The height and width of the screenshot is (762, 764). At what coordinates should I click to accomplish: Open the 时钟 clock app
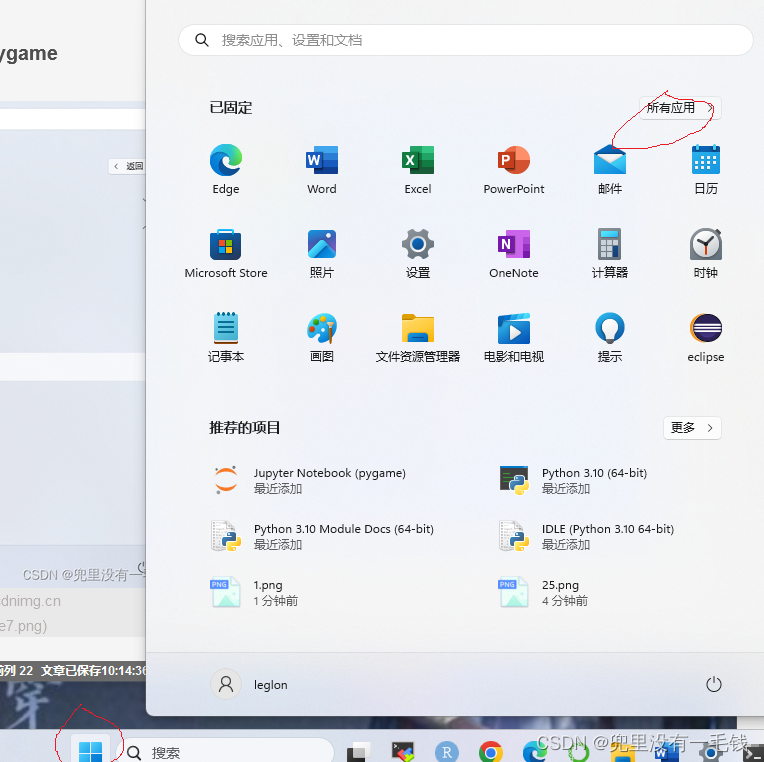(706, 253)
